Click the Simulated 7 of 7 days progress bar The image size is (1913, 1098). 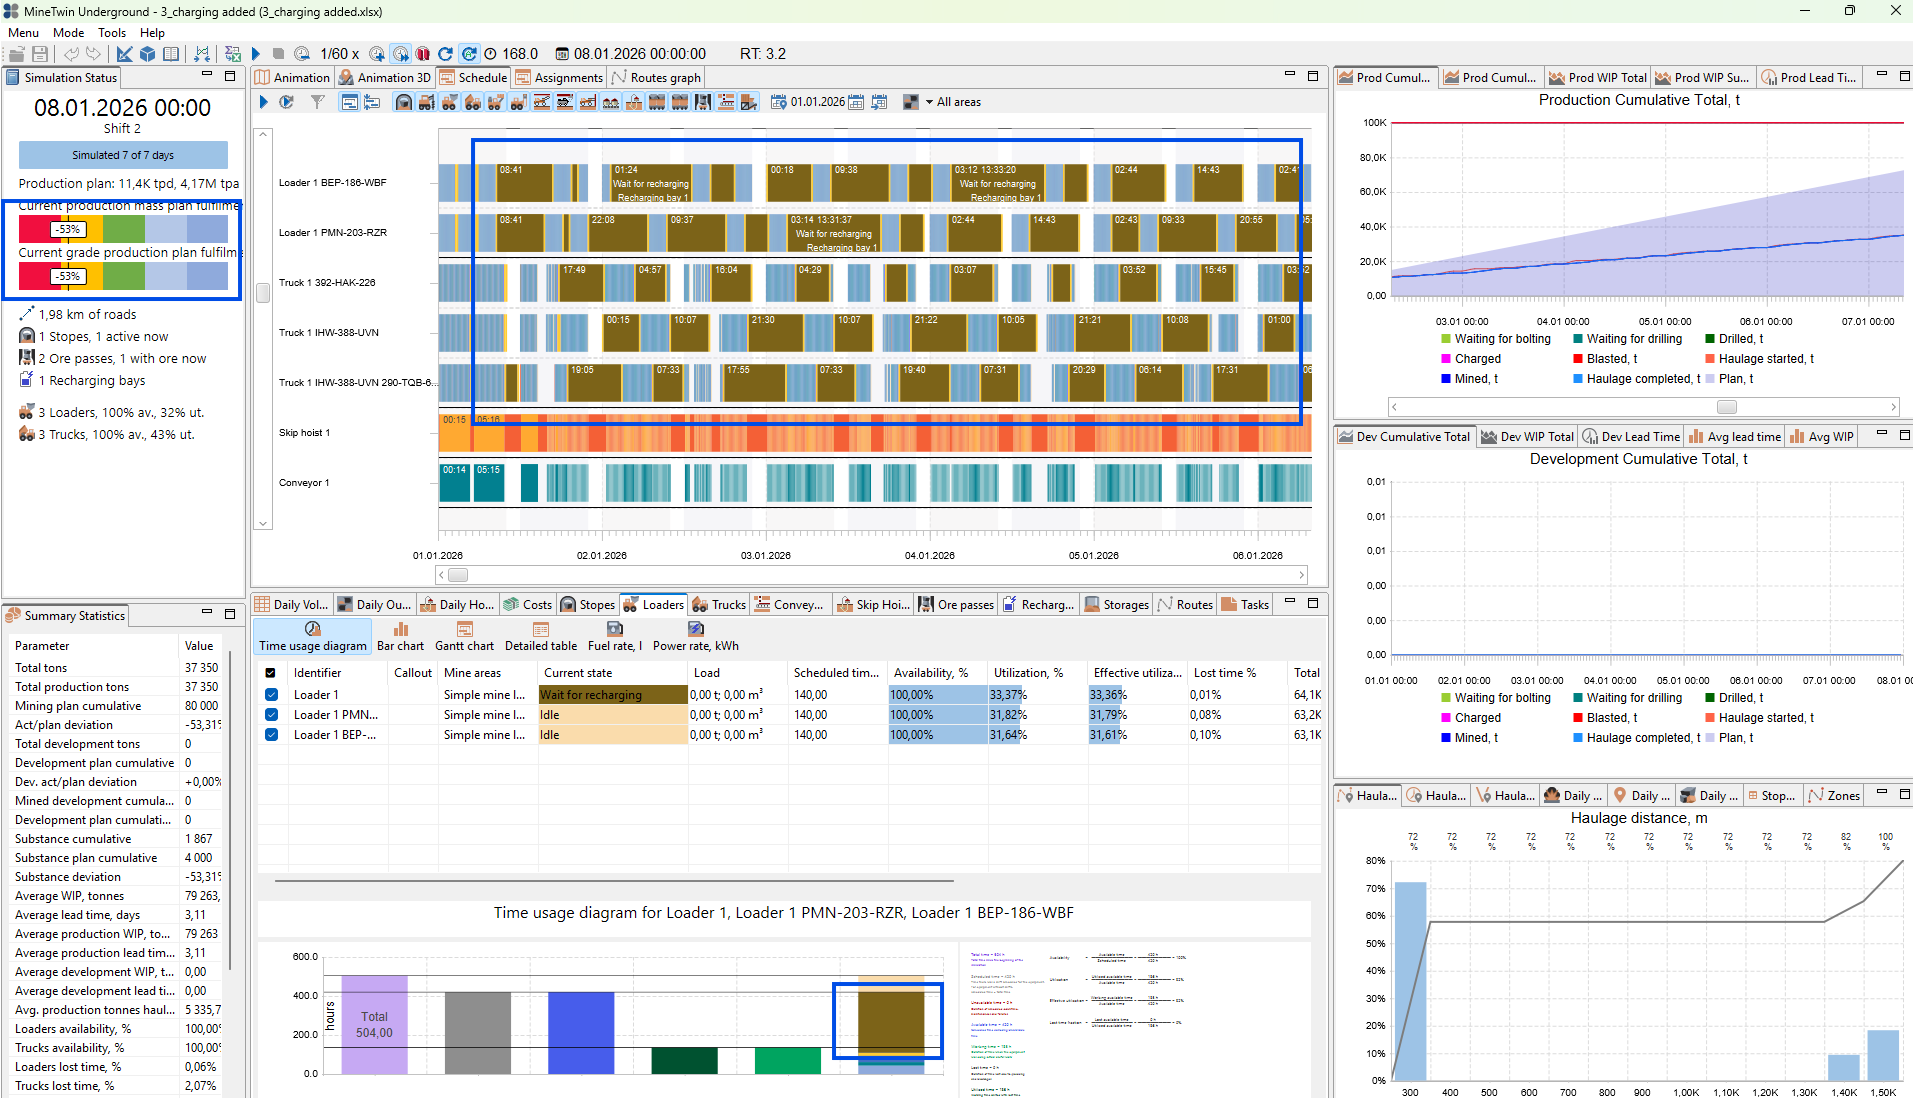coord(123,155)
